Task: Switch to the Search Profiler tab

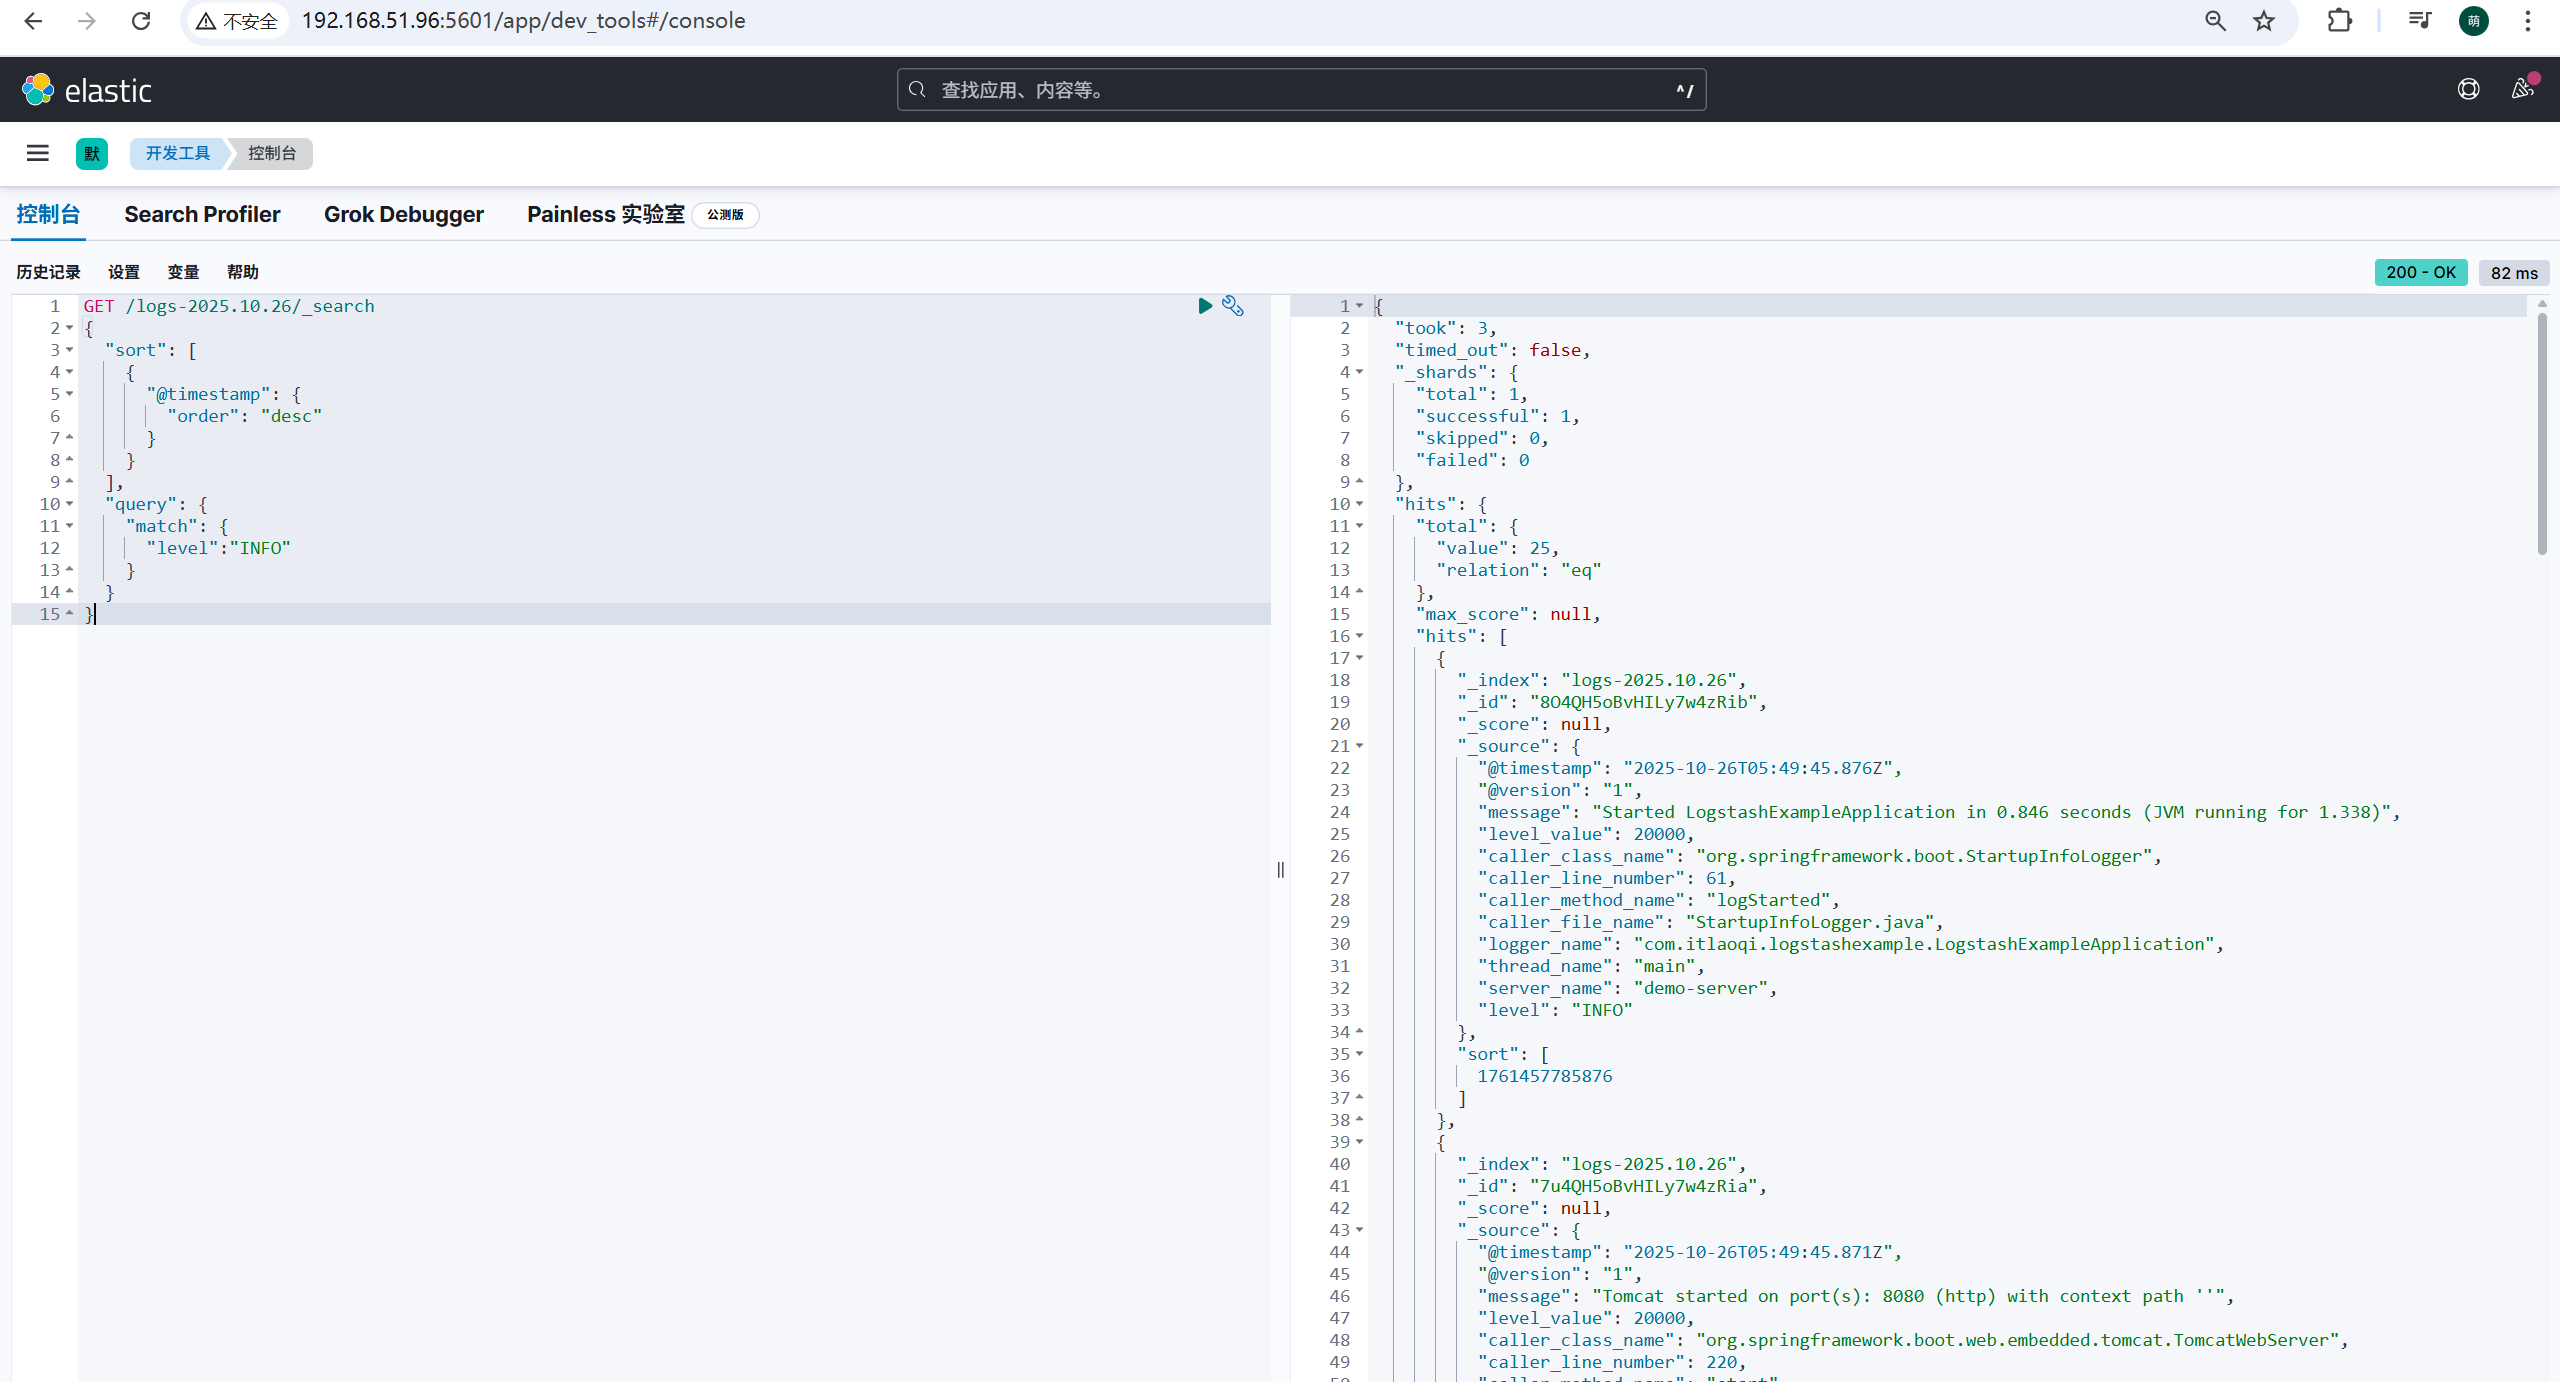Action: (x=202, y=215)
